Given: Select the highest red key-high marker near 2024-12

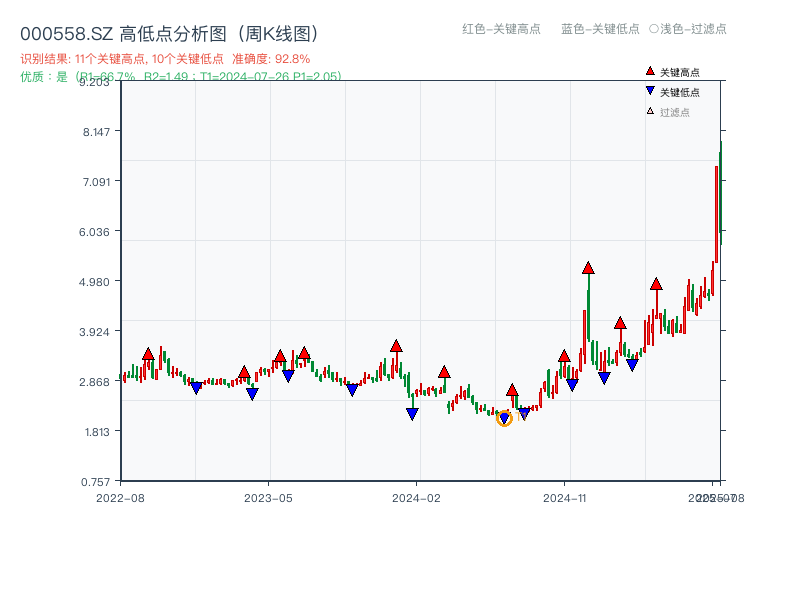Looking at the screenshot, I should [x=588, y=268].
